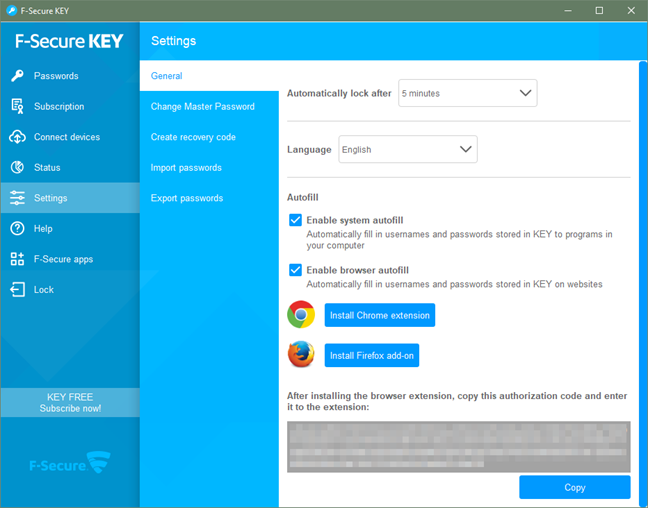Uncheck Enable browser autofill
Viewport: 648px width, 508px height.
(295, 270)
